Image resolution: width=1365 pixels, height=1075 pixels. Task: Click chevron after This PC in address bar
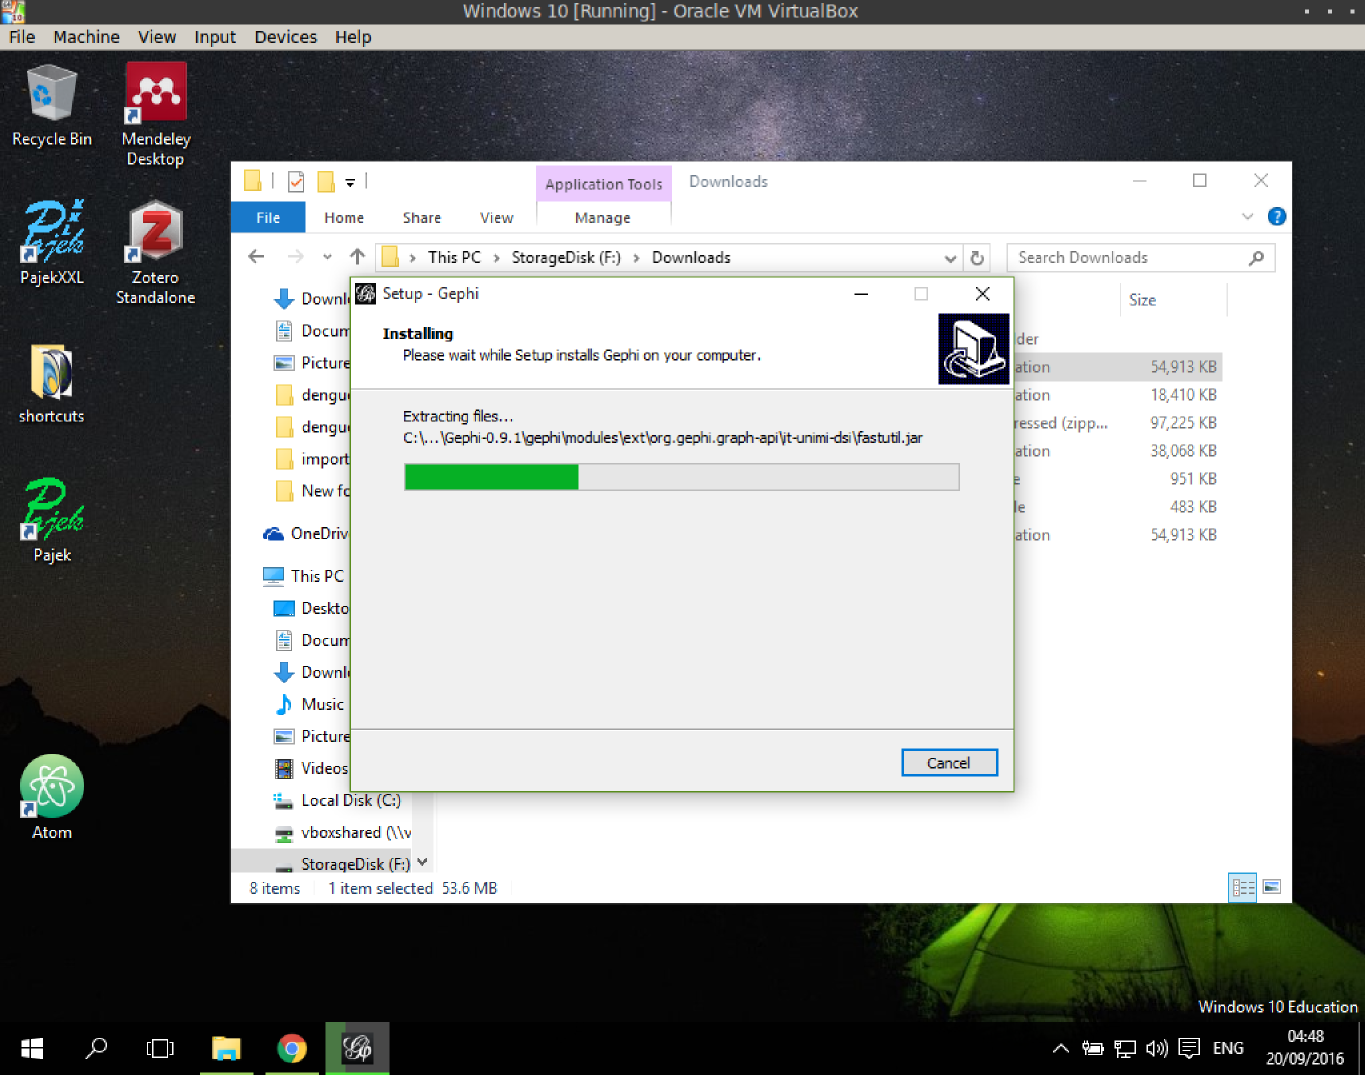click(496, 258)
